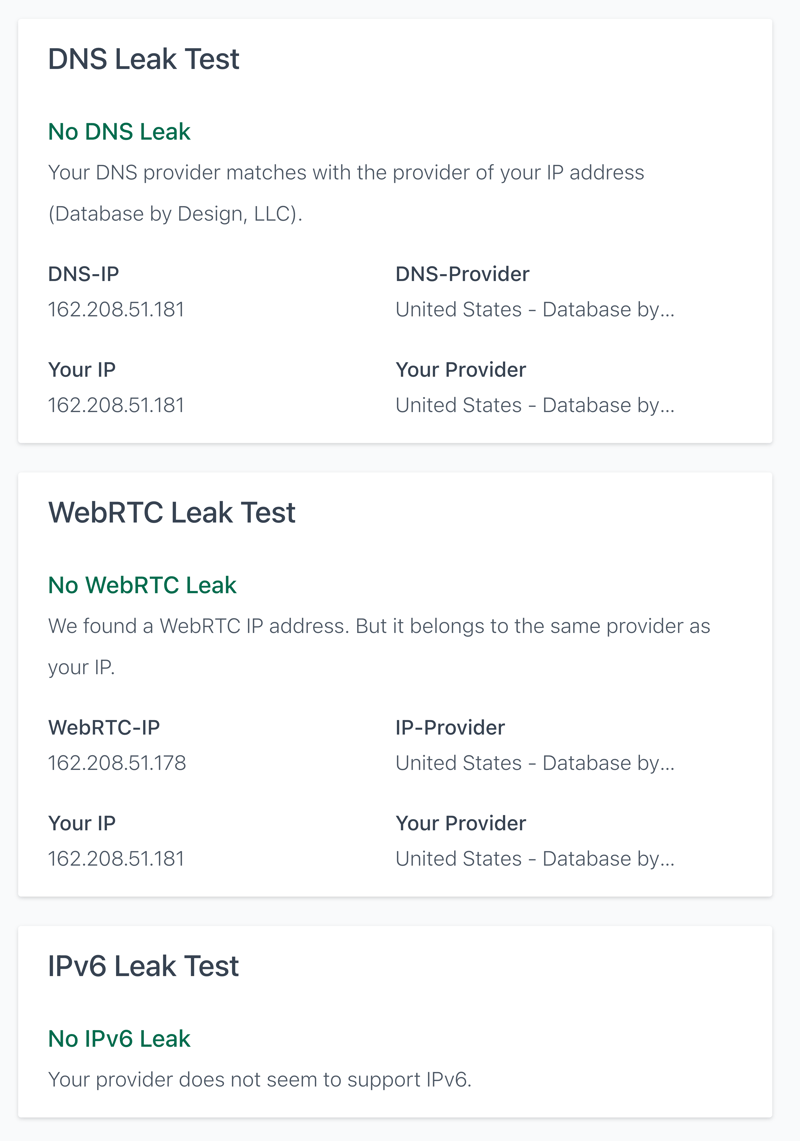Click the IPv6 Leak Test heading

coord(144,966)
